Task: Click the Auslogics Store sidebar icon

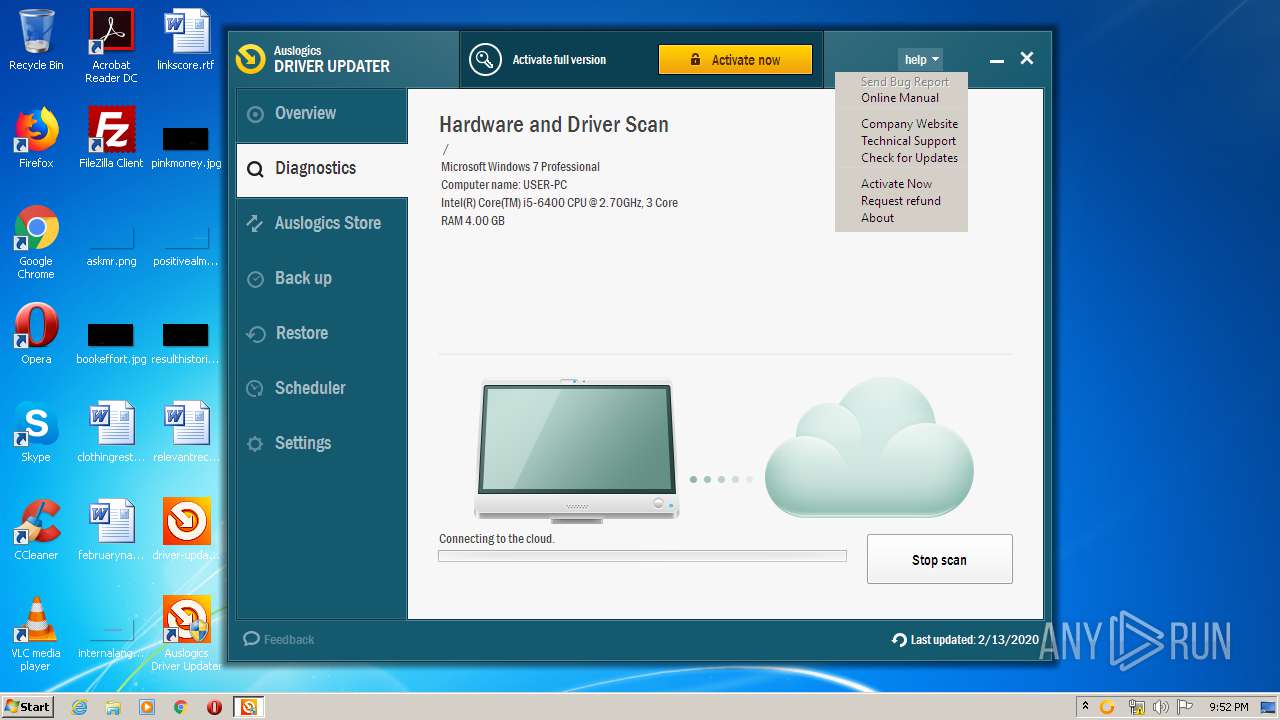Action: click(x=256, y=224)
